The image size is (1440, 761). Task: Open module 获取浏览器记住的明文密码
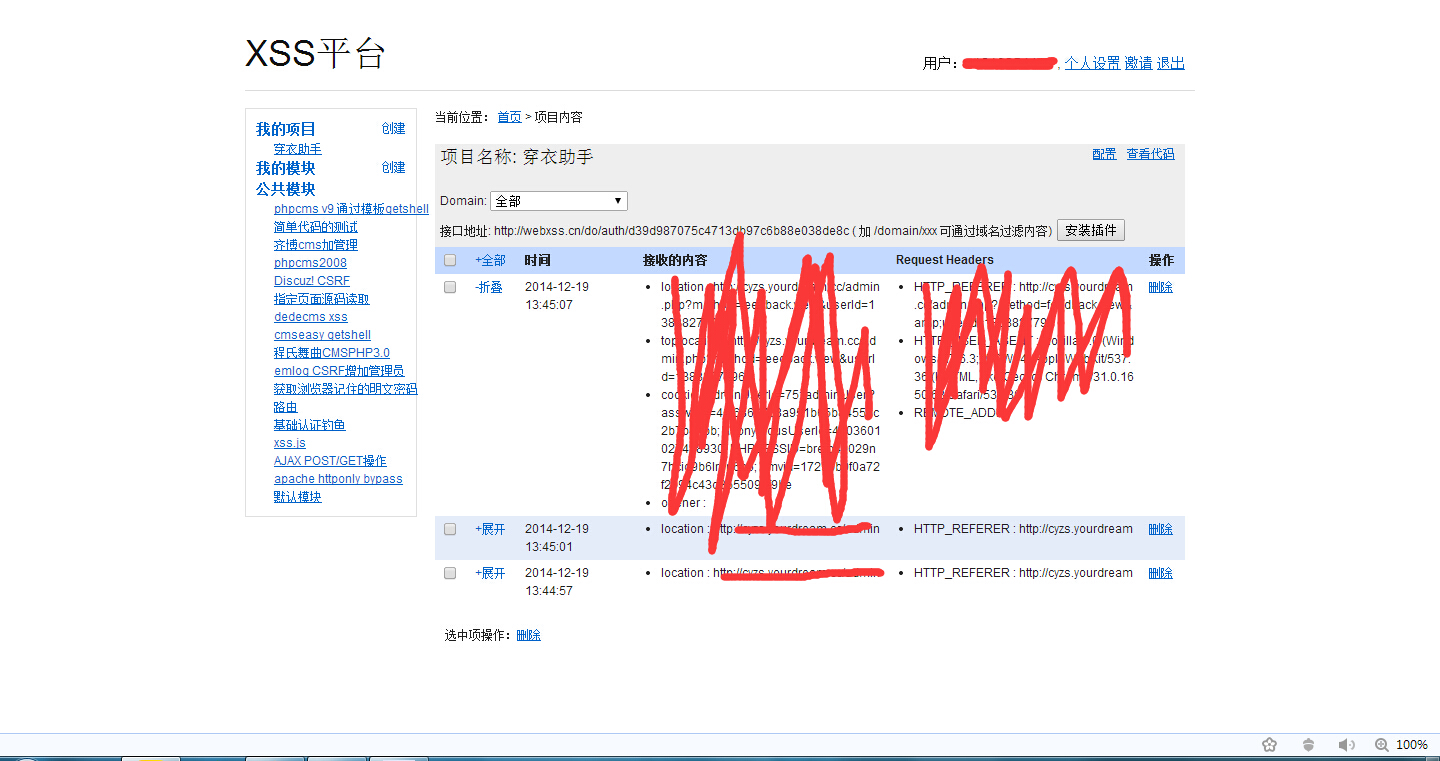coord(346,389)
